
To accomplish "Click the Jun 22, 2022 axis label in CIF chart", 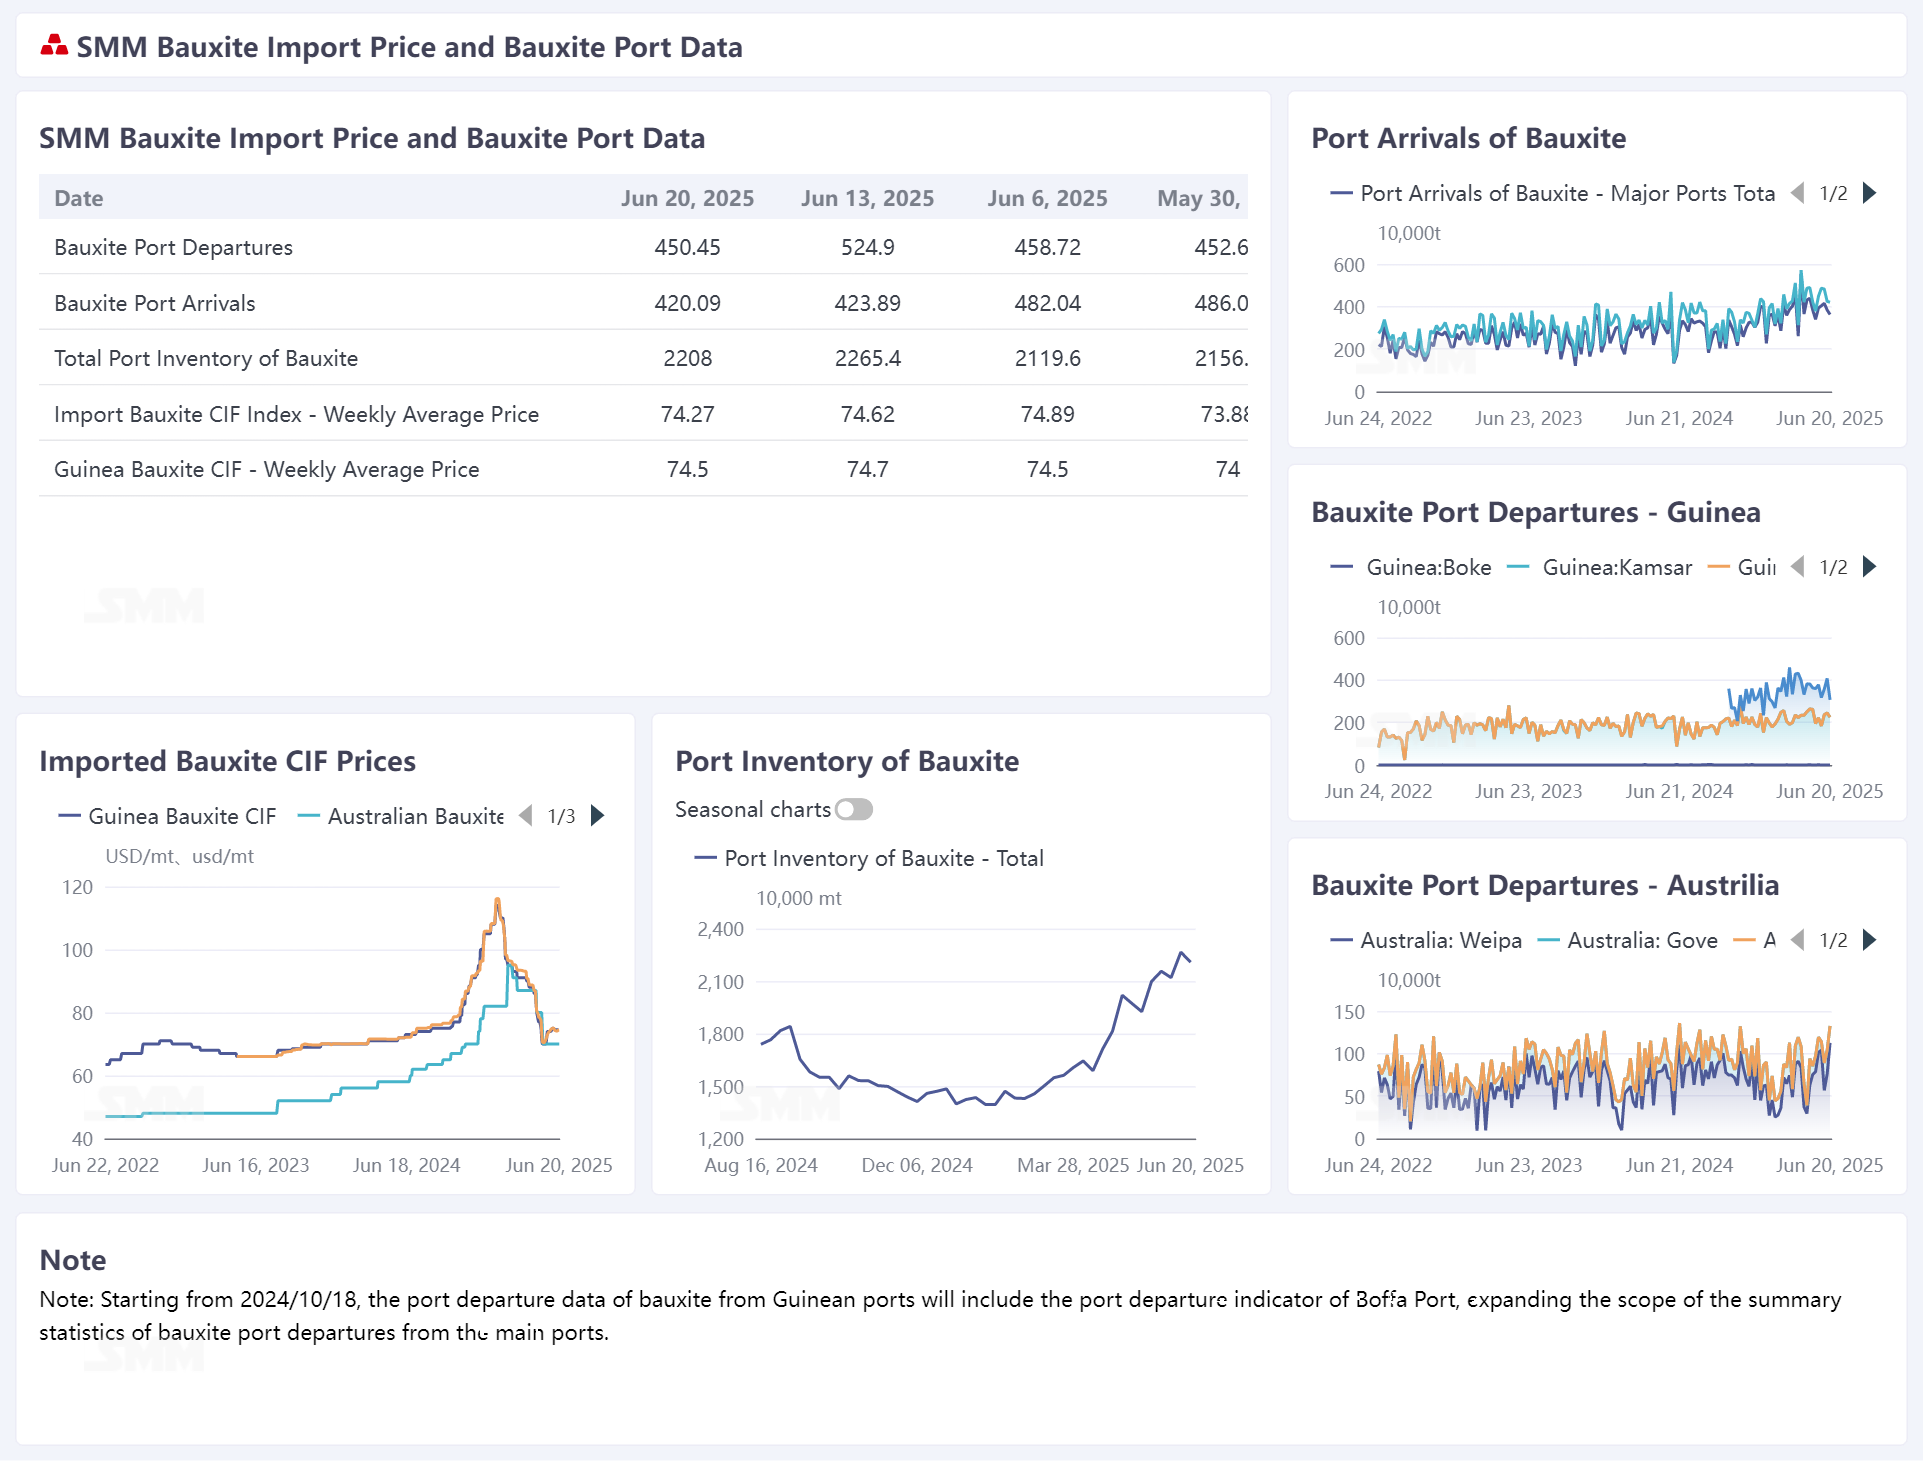I will [x=105, y=1165].
